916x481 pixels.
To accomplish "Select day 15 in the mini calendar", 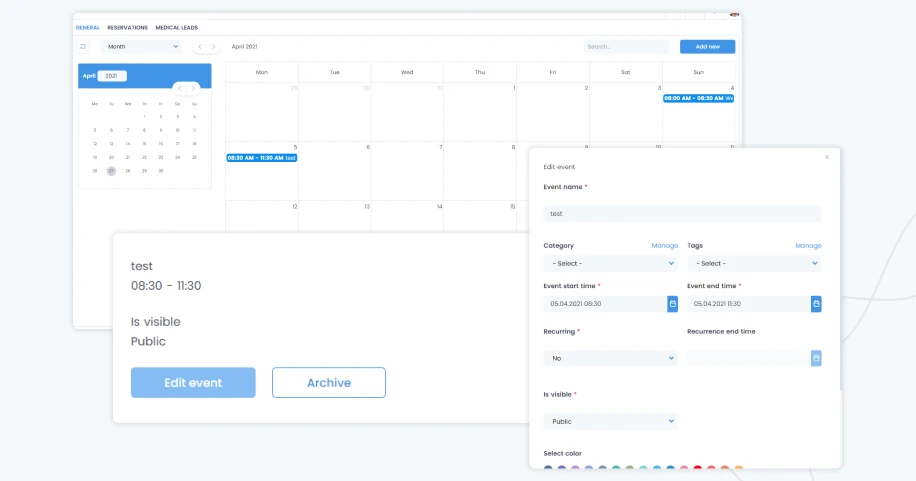I will pos(144,144).
